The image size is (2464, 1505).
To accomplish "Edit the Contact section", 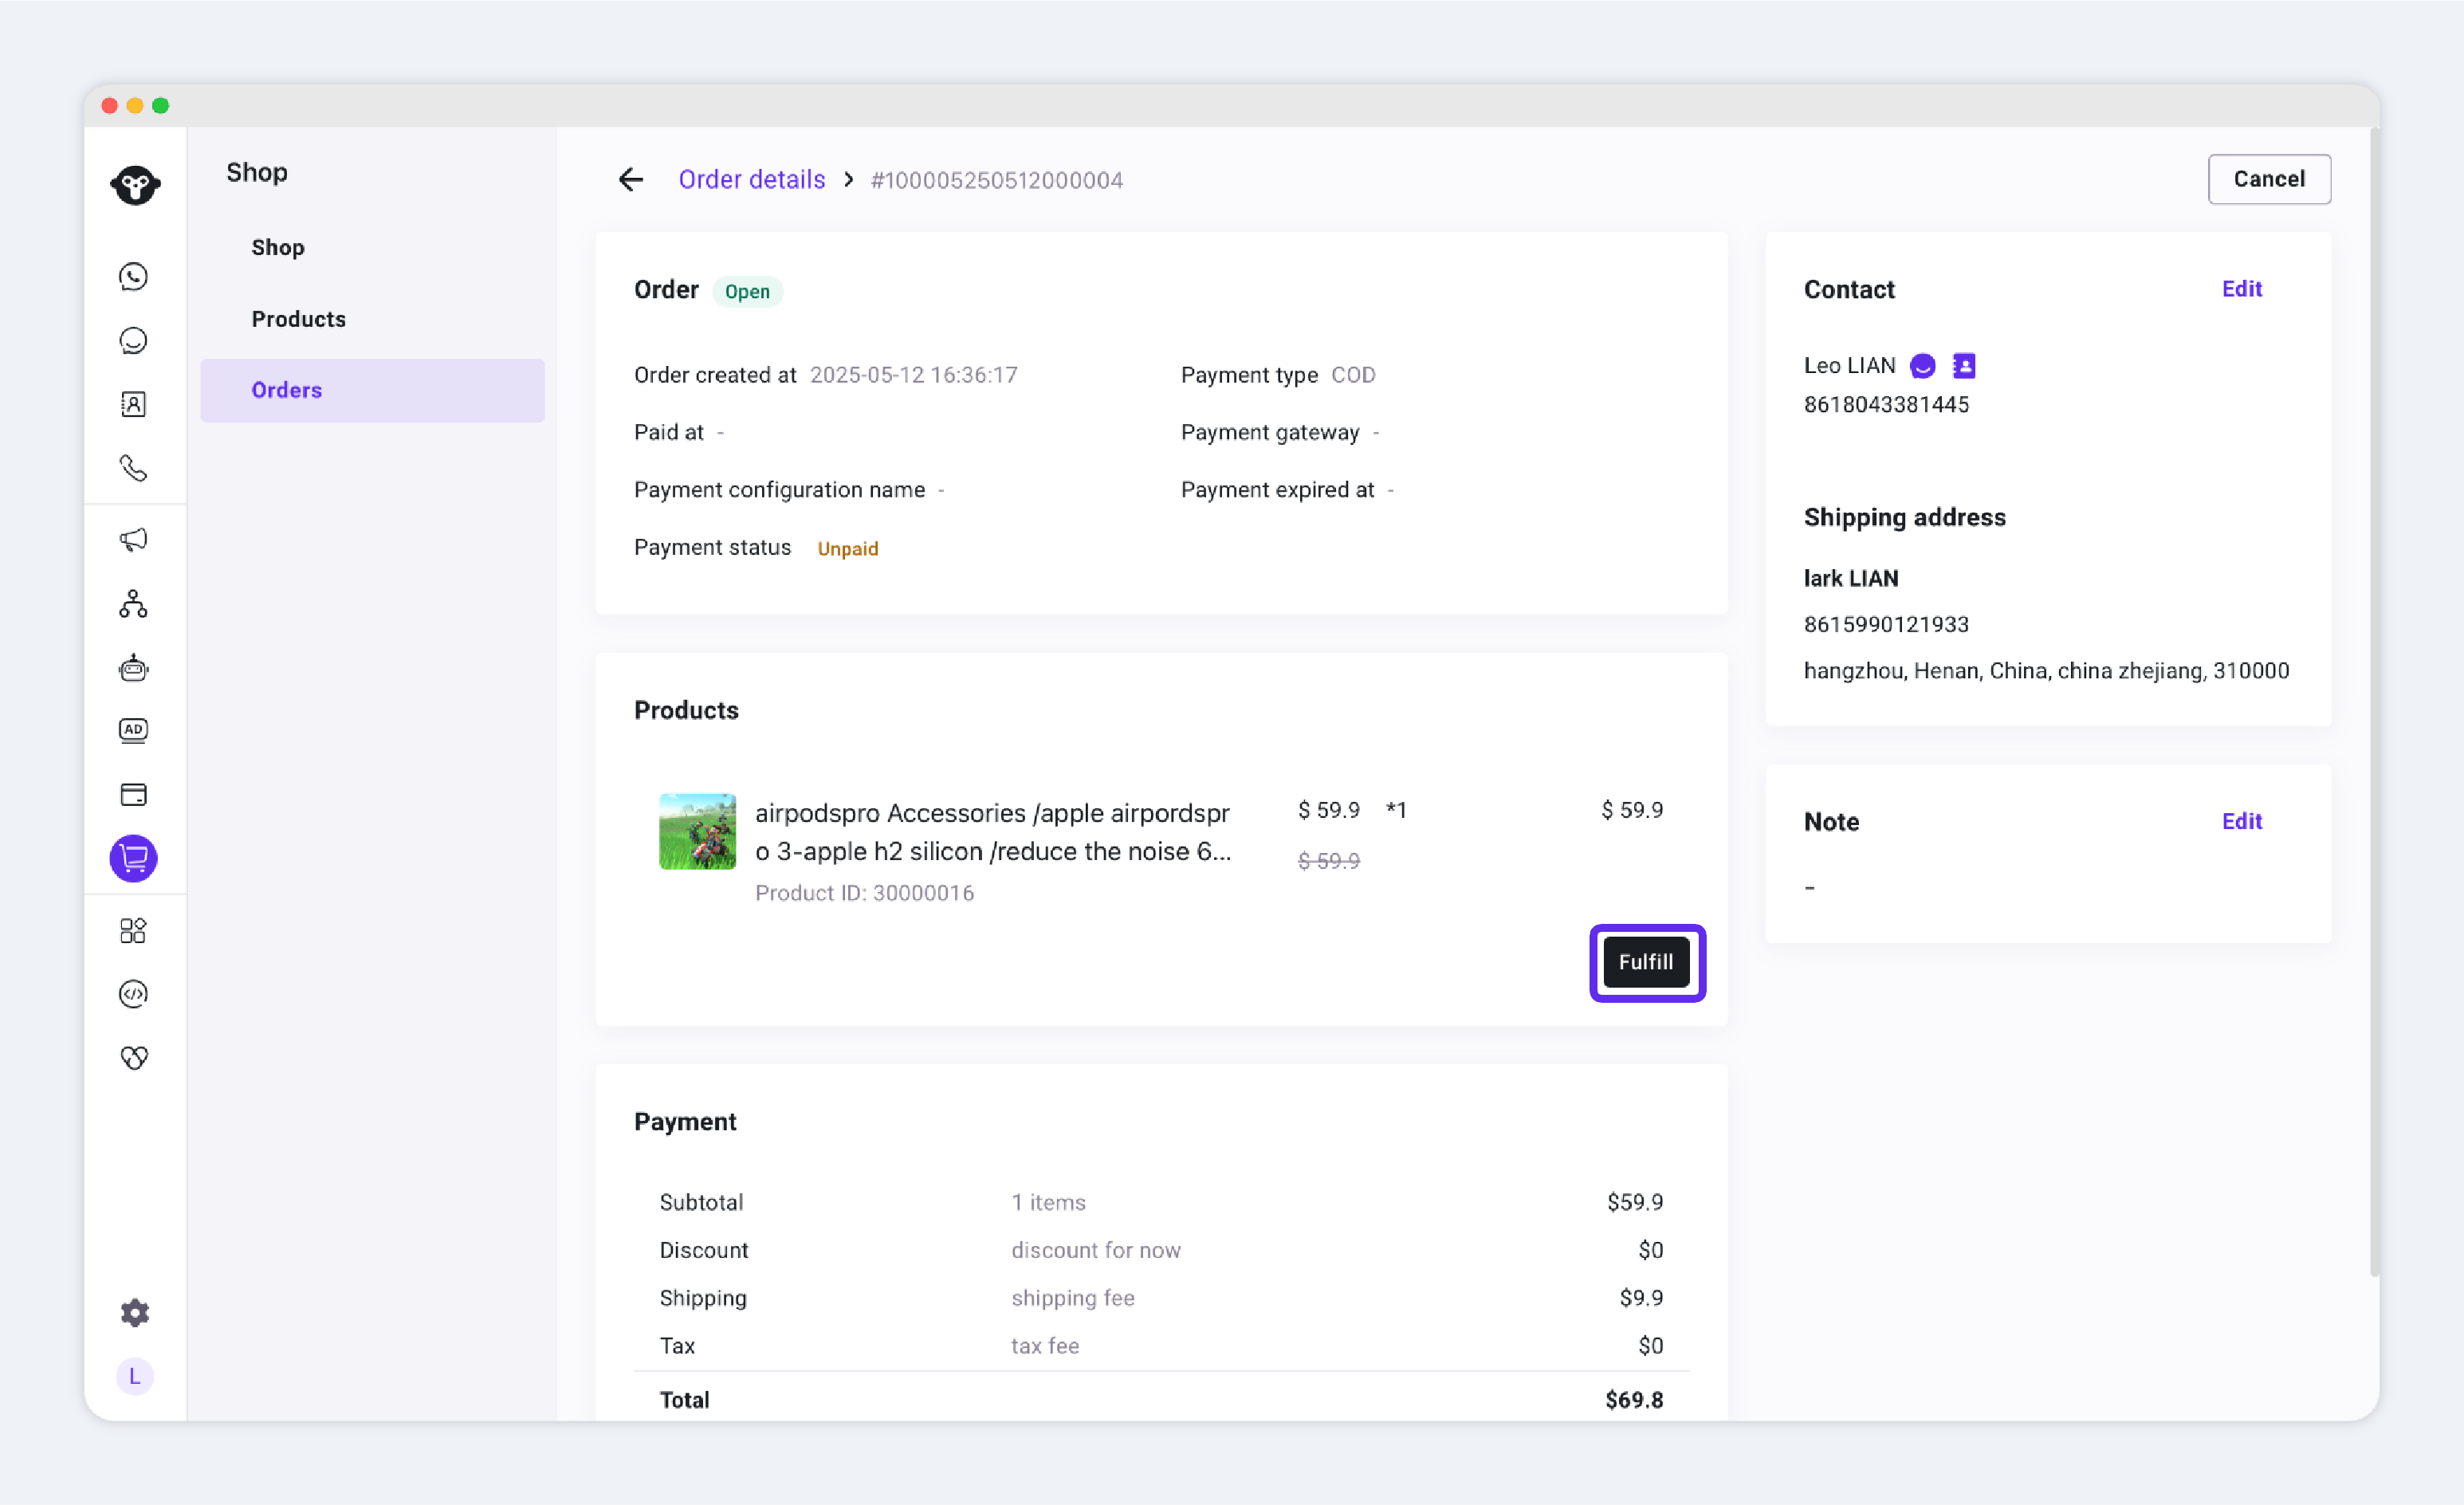I will [x=2241, y=289].
